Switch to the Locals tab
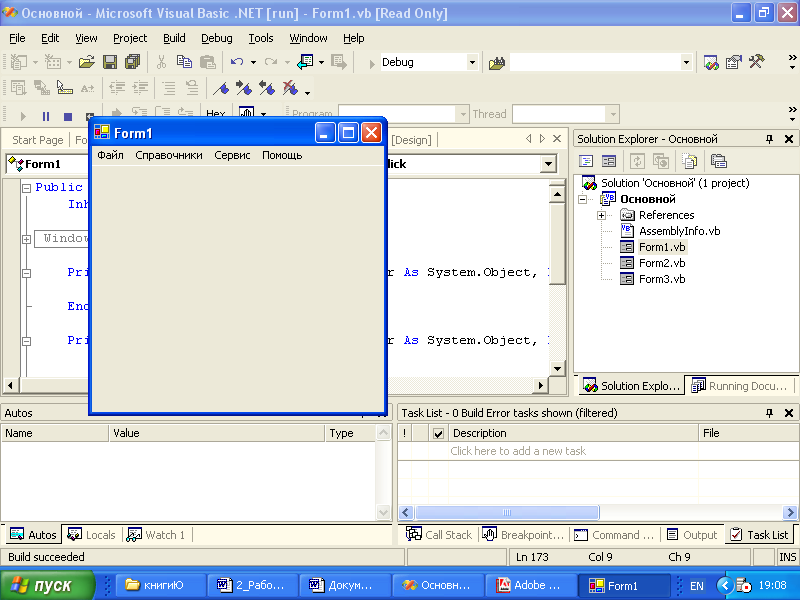Image resolution: width=800 pixels, height=600 pixels. pos(92,535)
